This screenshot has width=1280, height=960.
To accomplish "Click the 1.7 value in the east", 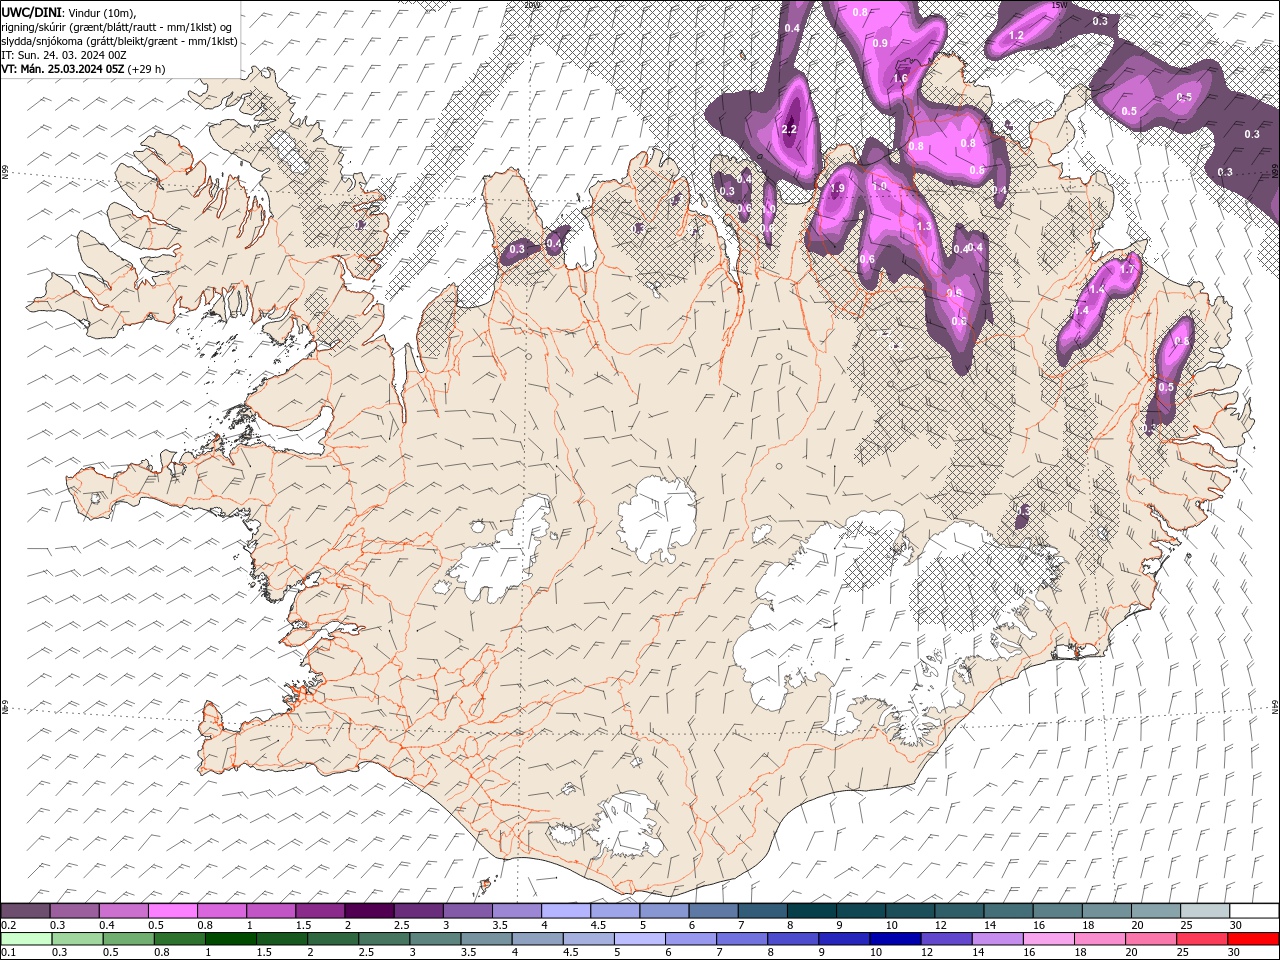I will pyautogui.click(x=1128, y=269).
